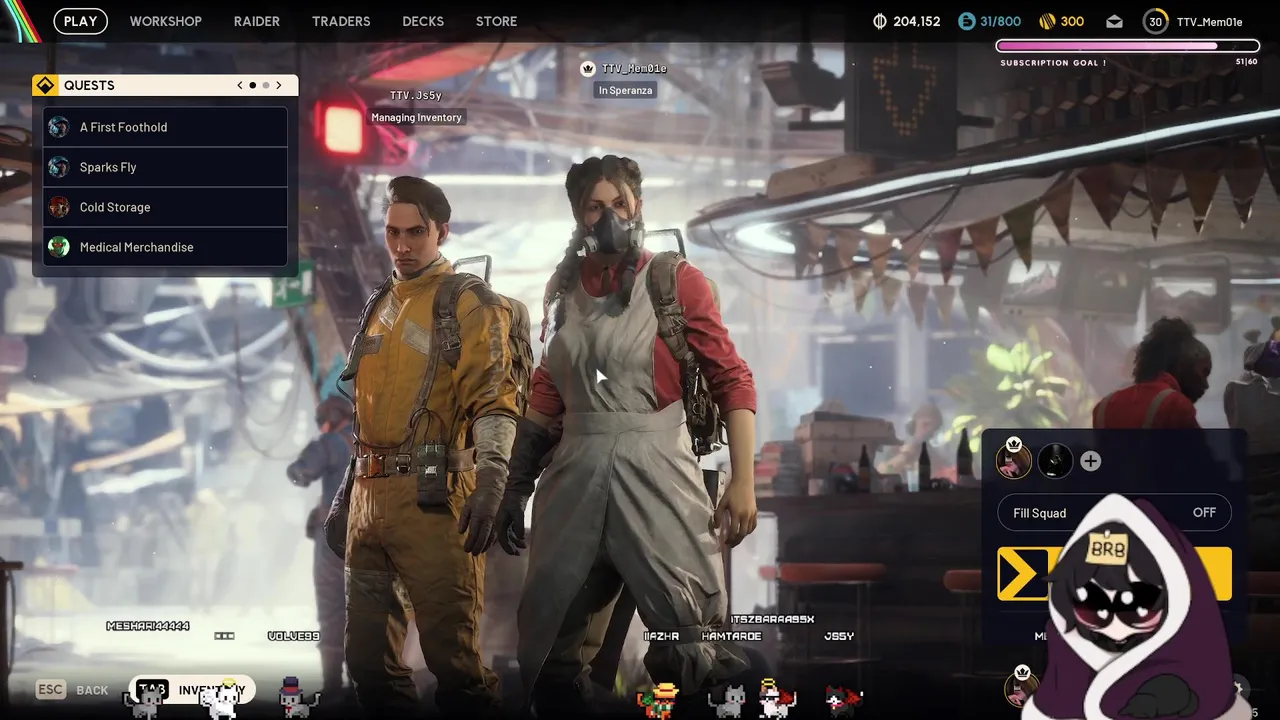The width and height of the screenshot is (1280, 720).
Task: Click the A First Foothold trader portrait
Action: (59, 127)
